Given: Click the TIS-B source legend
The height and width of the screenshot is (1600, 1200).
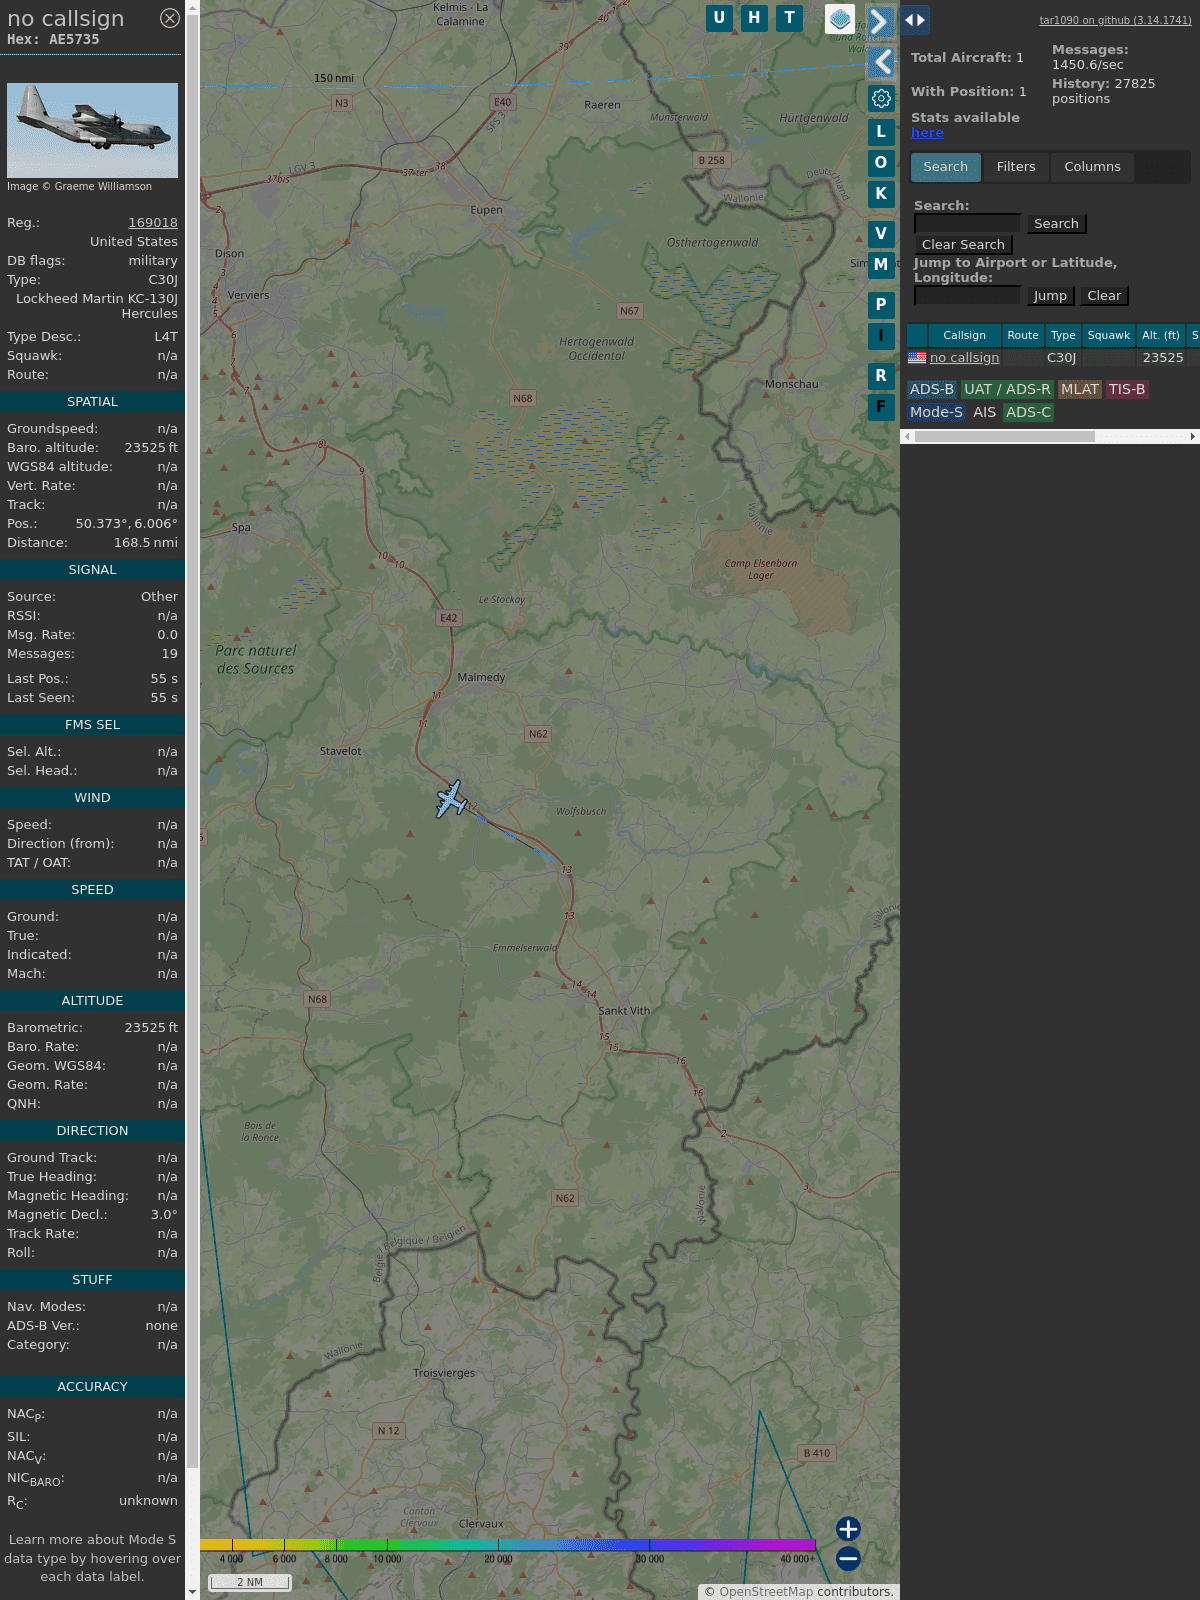Looking at the screenshot, I should [1127, 390].
